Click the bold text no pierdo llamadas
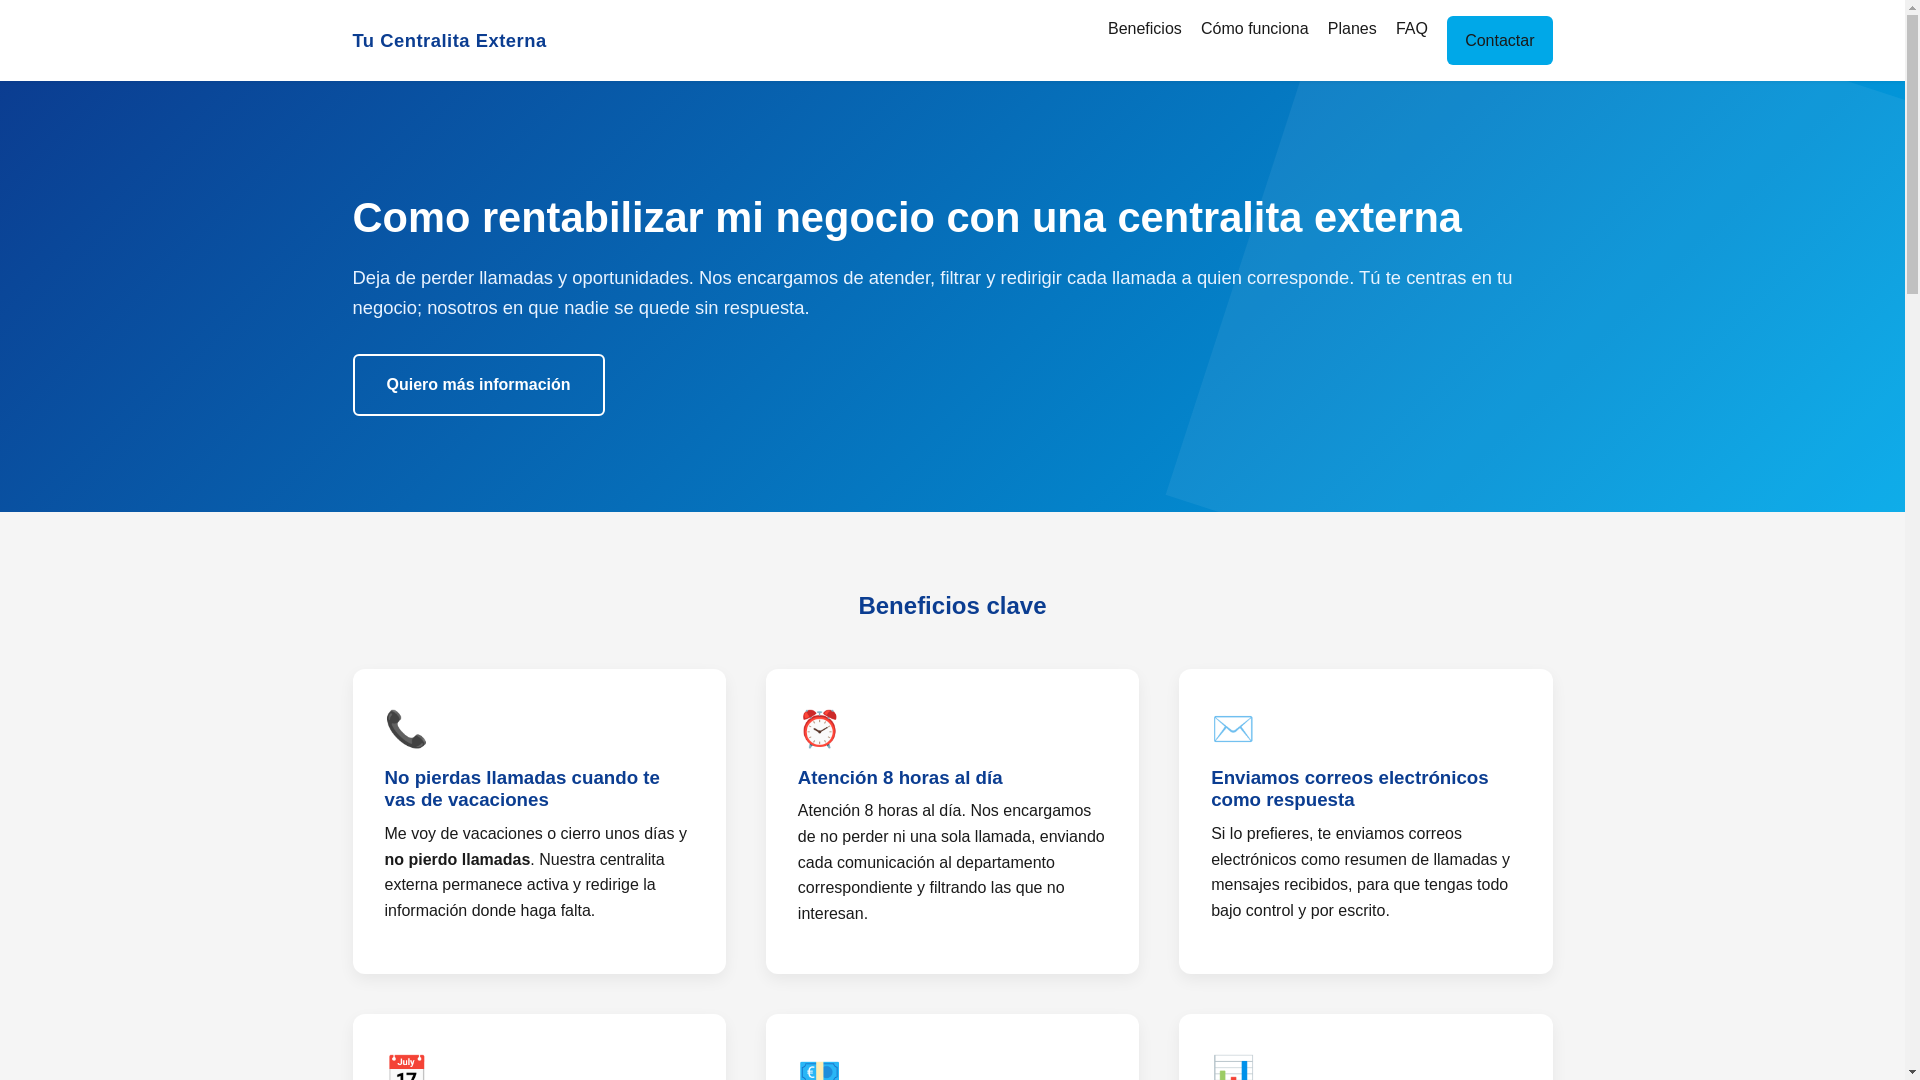 pyautogui.click(x=457, y=860)
